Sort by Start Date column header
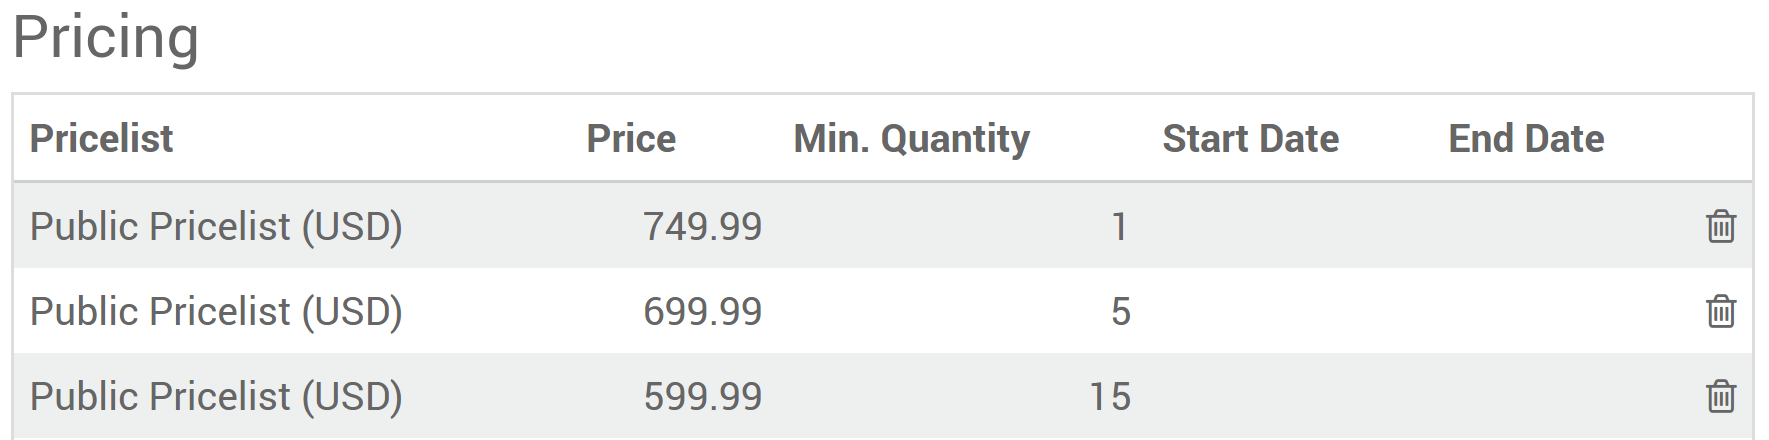 1250,138
